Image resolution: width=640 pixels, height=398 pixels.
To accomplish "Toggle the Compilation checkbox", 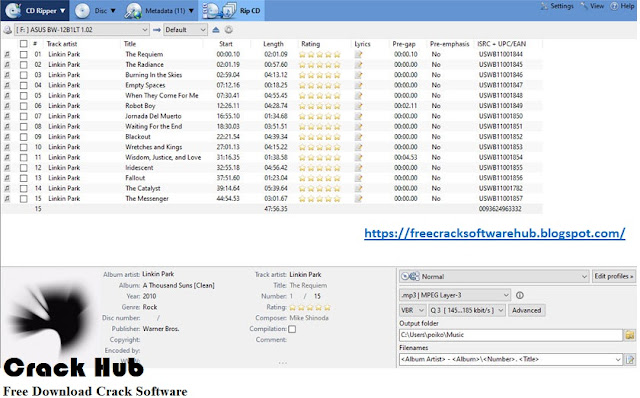I will click(x=292, y=329).
